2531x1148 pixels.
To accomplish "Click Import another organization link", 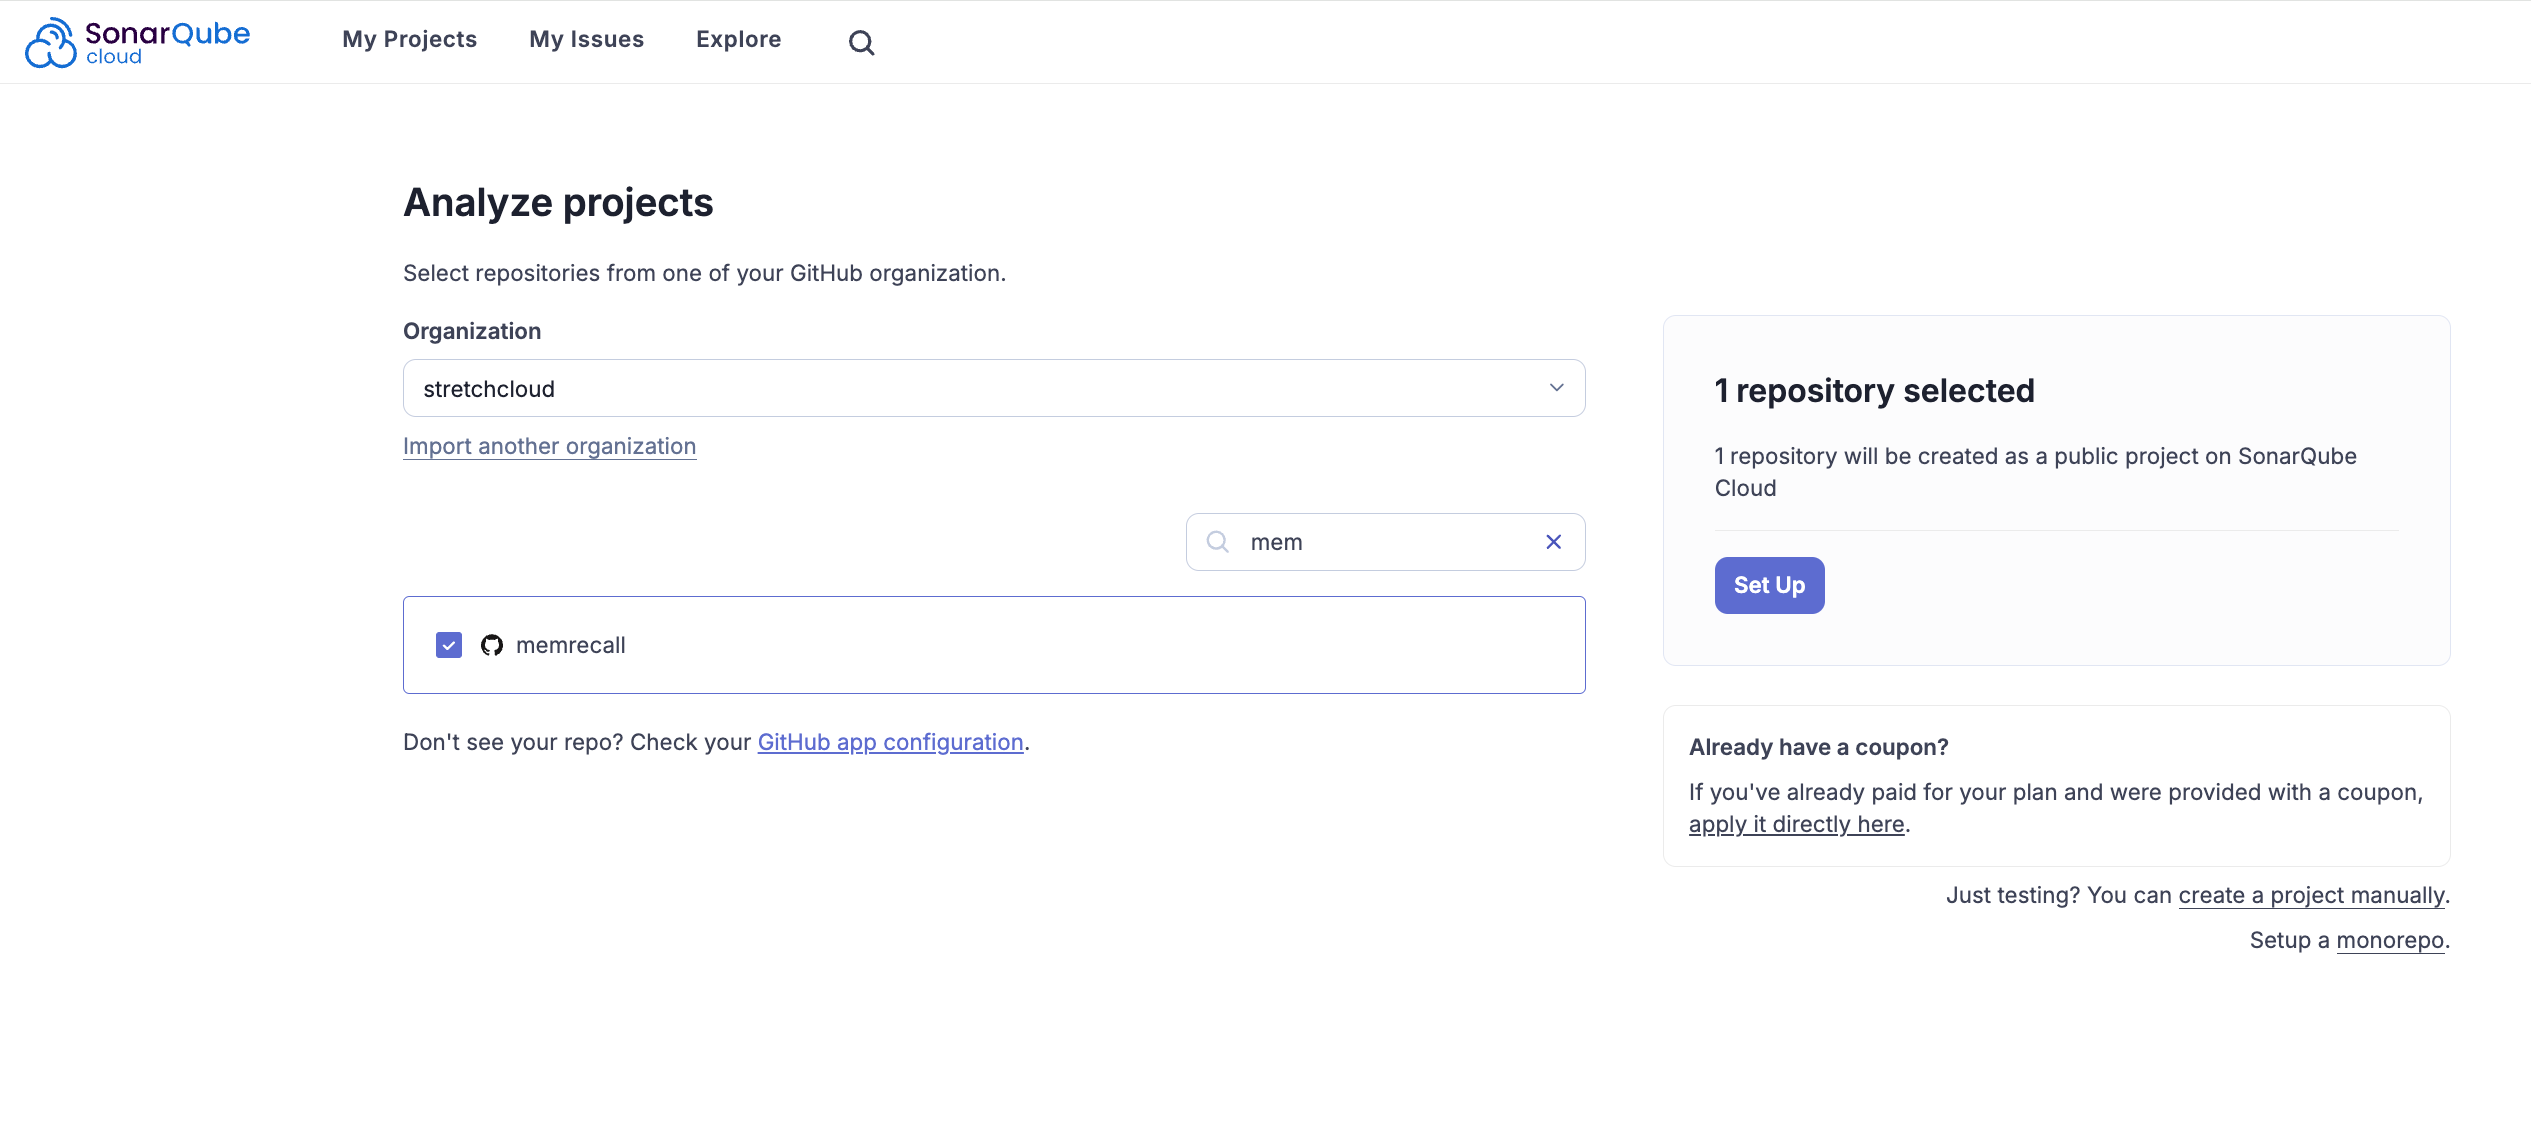I will pos(549,446).
